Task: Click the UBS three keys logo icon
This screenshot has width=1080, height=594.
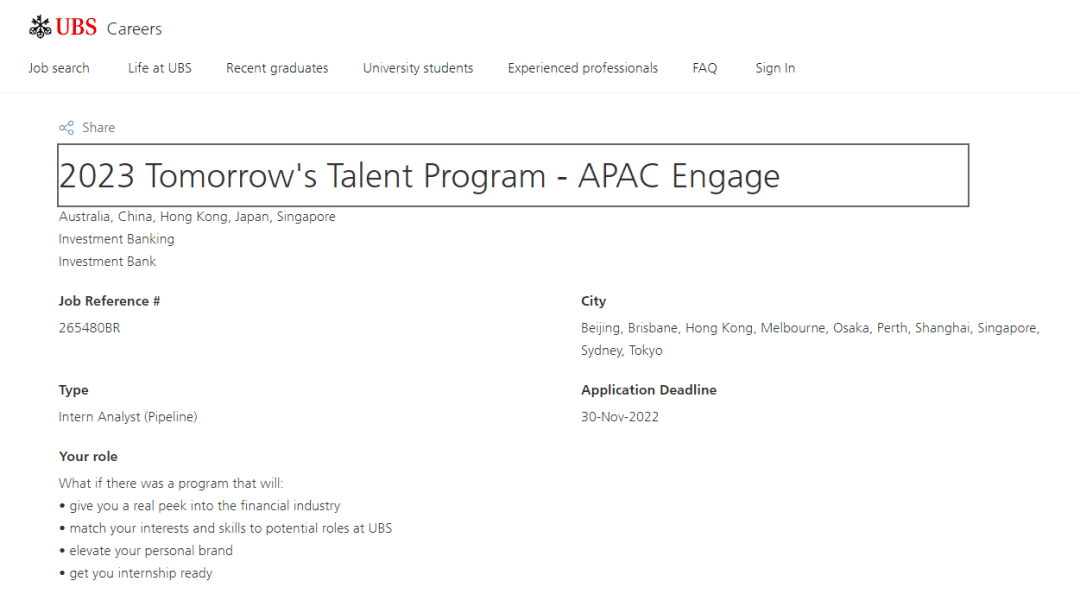Action: [x=40, y=27]
